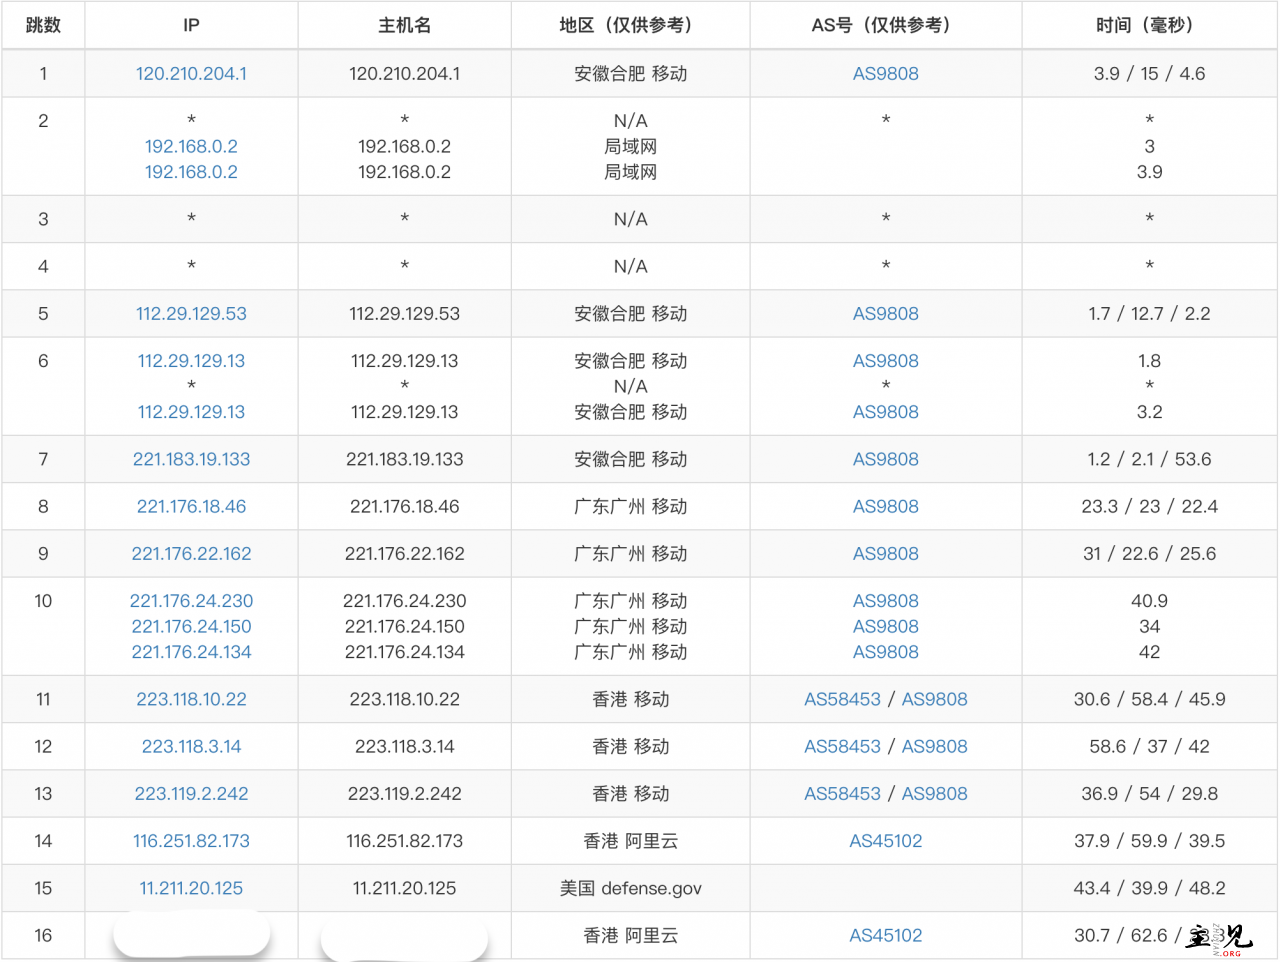The height and width of the screenshot is (962, 1280).
Task: Open the 221.176.22.162 IP link
Action: point(191,554)
